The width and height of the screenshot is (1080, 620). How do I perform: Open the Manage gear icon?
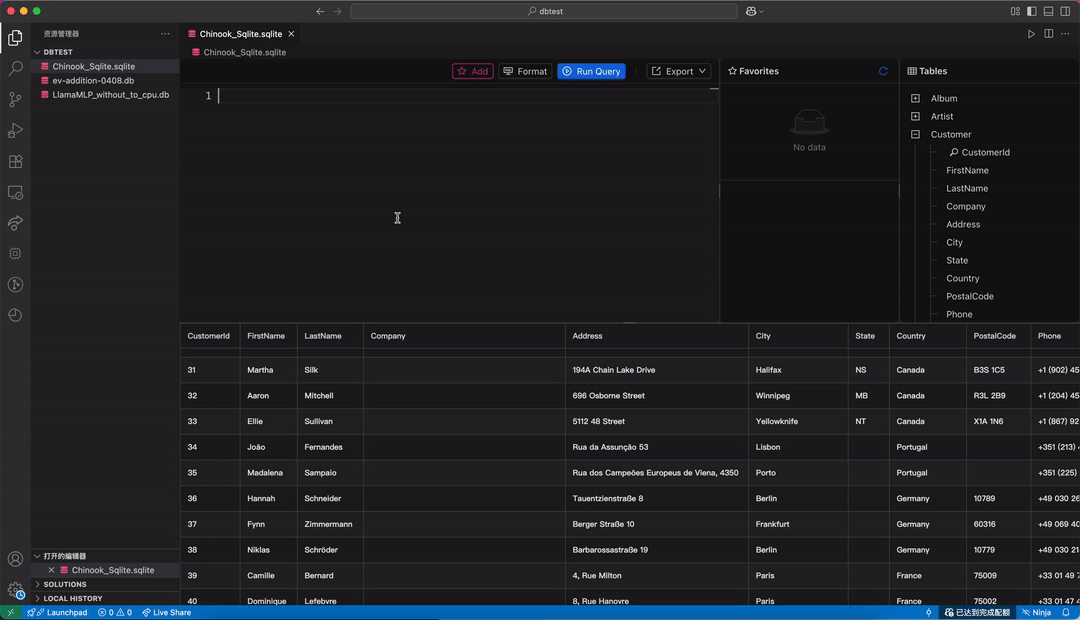tap(15, 590)
